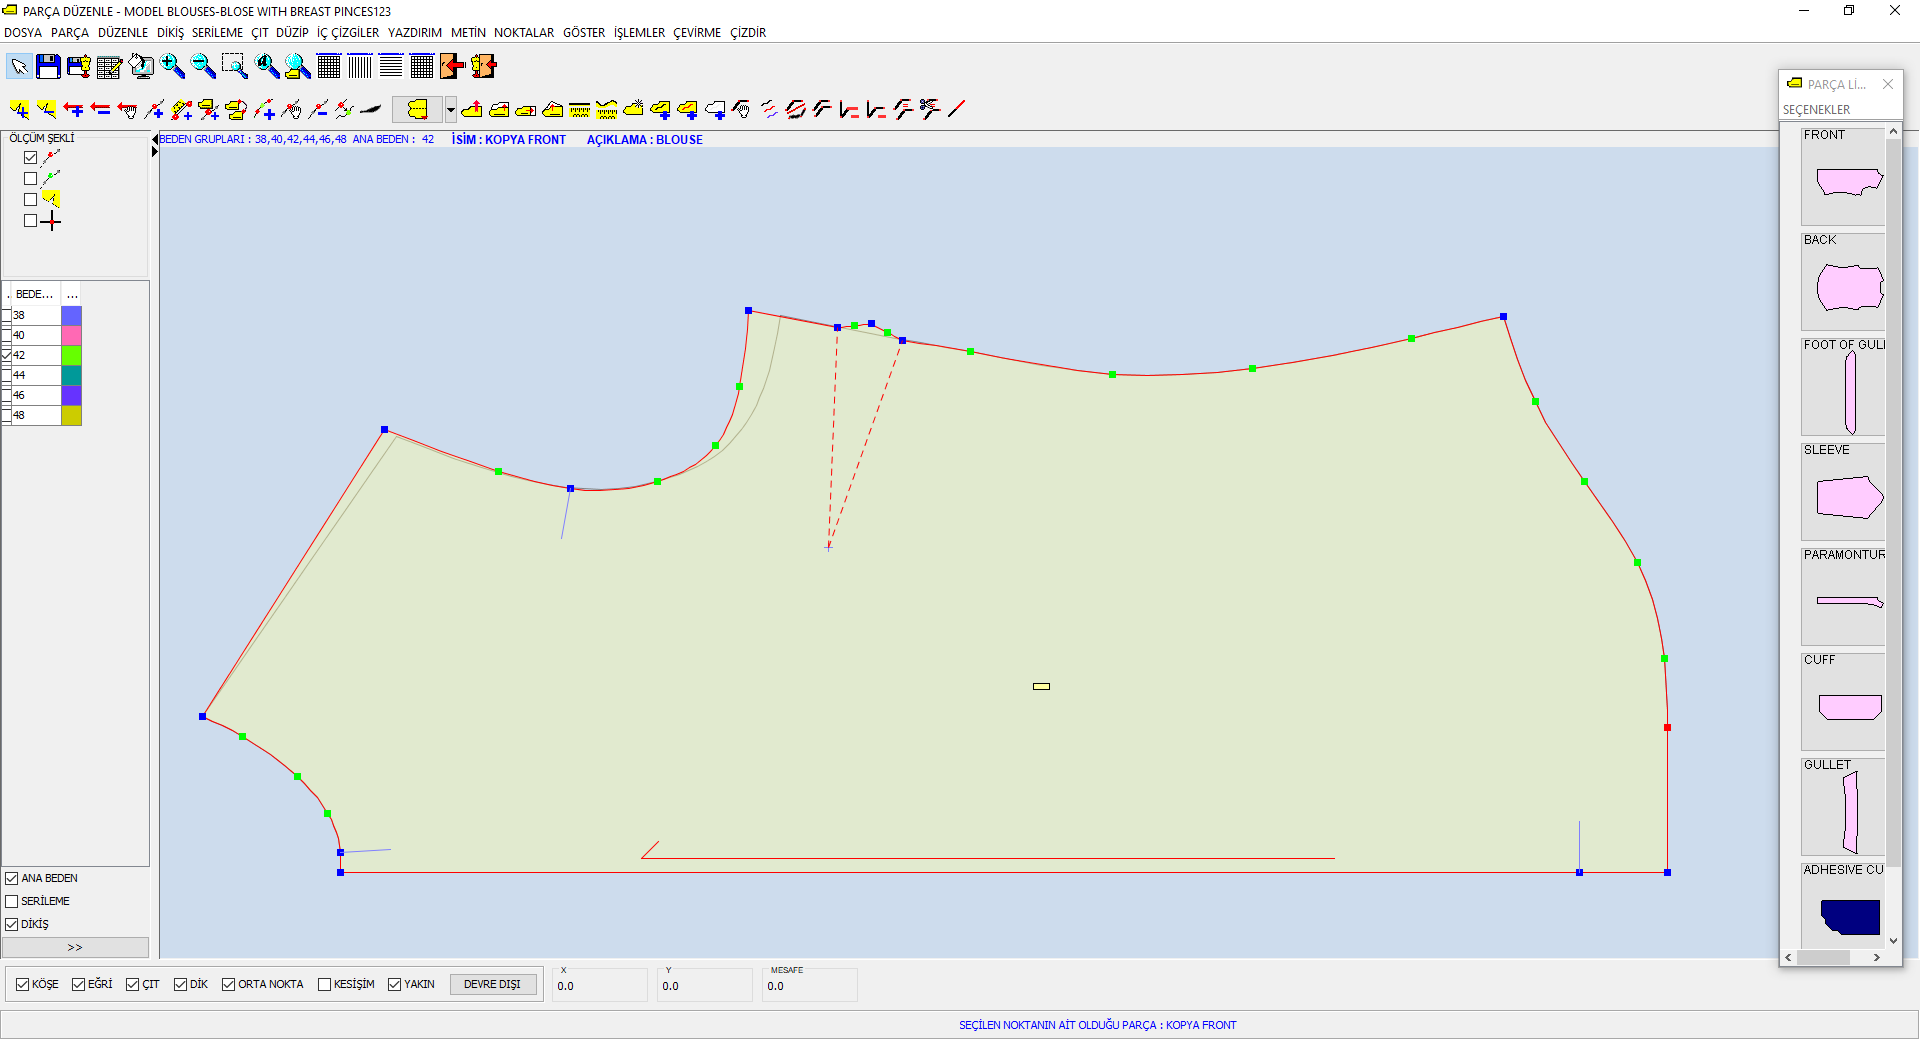The width and height of the screenshot is (1920, 1040).
Task: Collapse the left panel via splitter arrow
Action: tap(155, 140)
